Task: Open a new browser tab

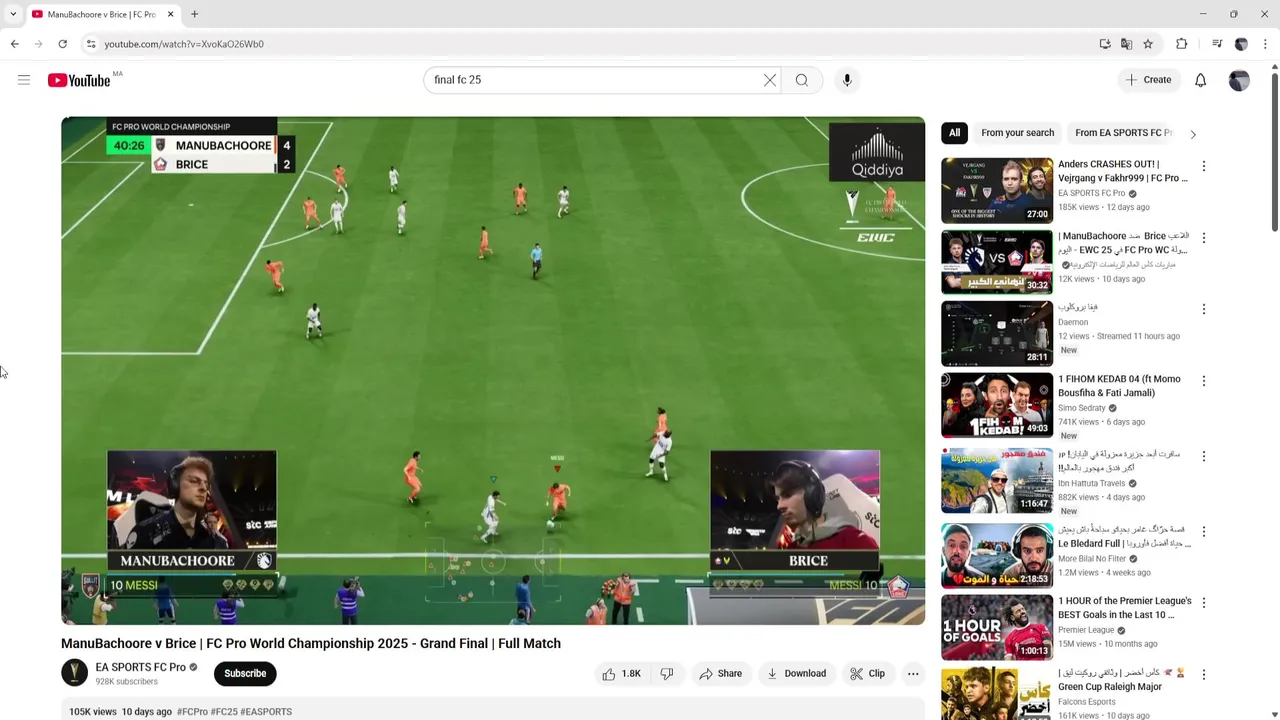Action: click(195, 14)
